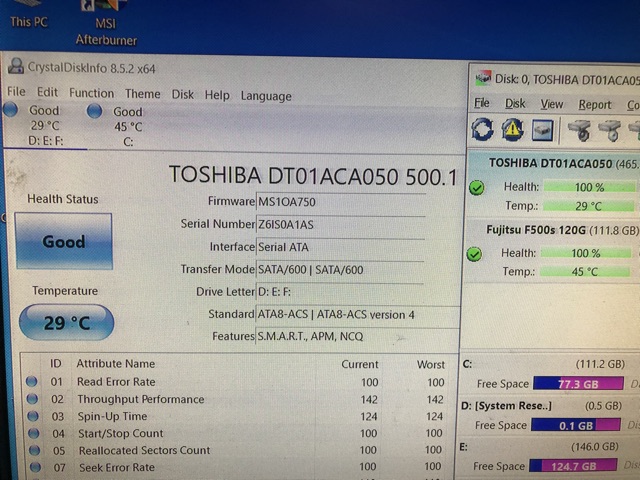Open the Language menu
640x480 pixels.
coord(266,96)
